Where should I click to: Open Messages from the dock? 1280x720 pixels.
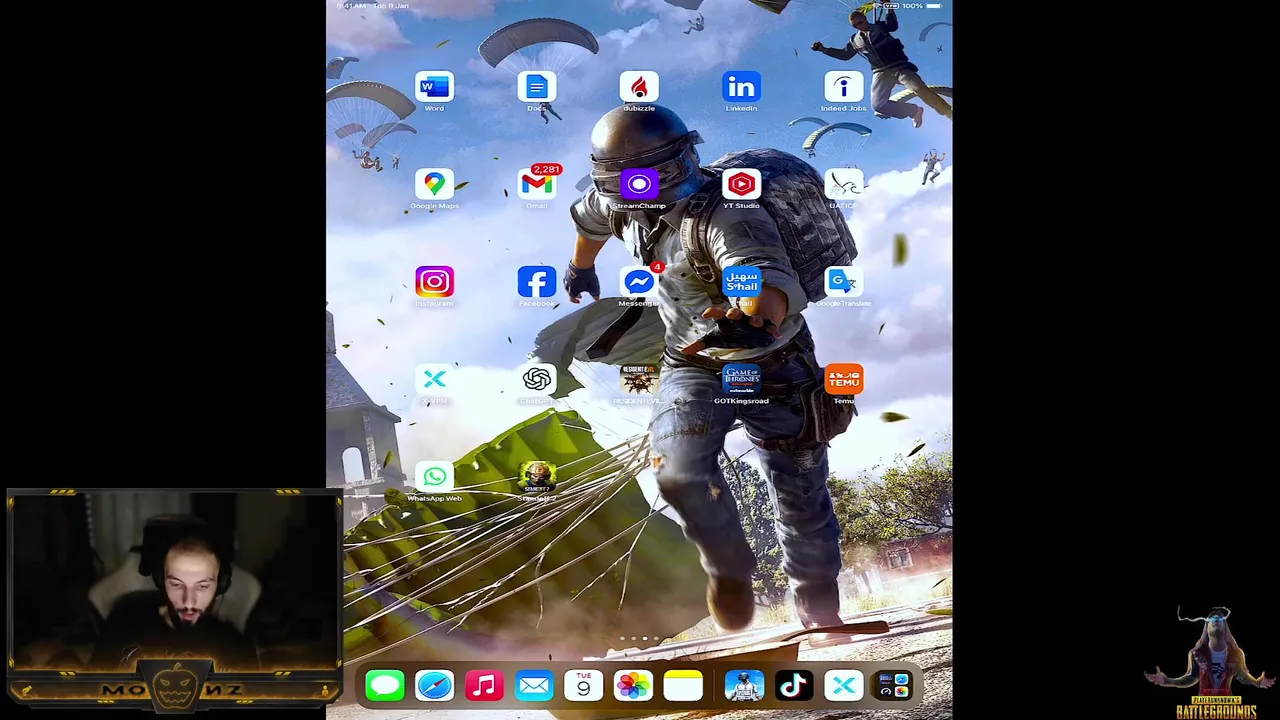[x=385, y=686]
